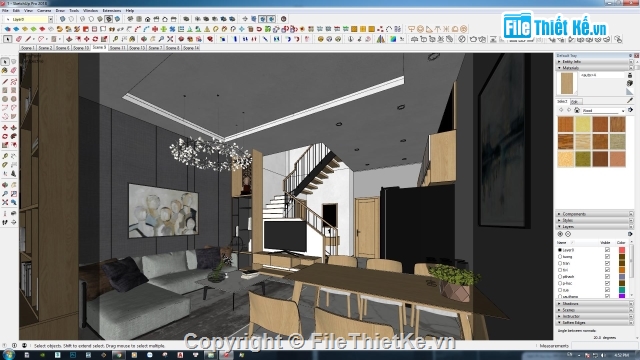Toggle visibility checkbox for tran layer

[x=607, y=263]
